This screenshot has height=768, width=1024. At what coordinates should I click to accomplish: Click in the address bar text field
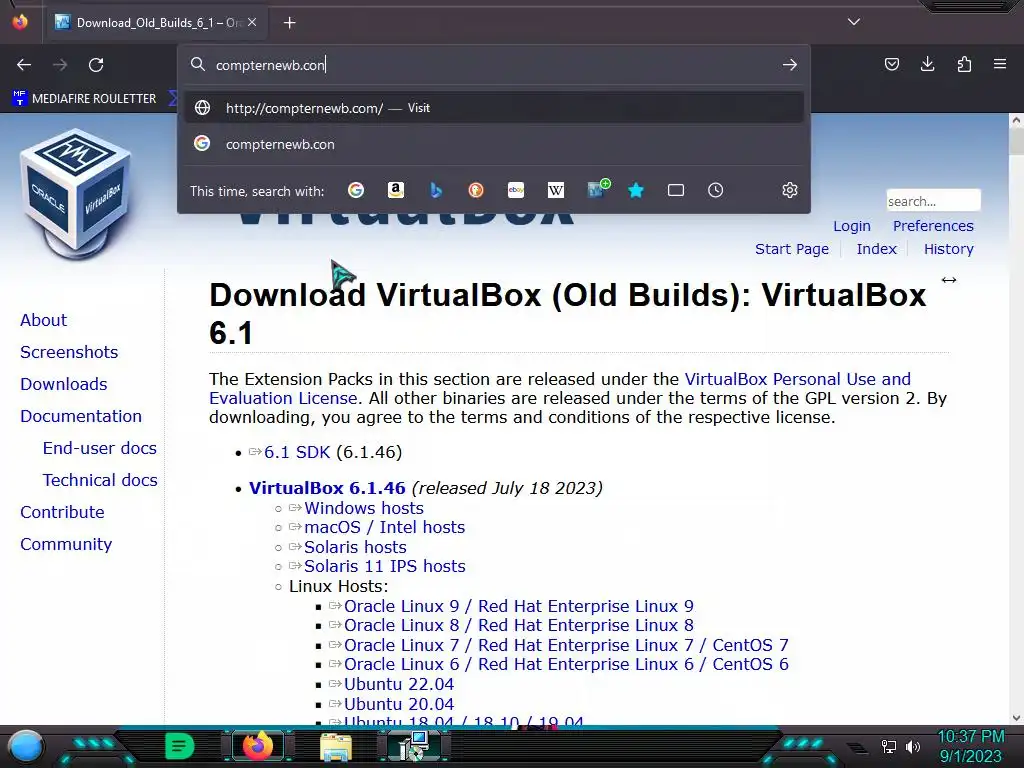[493, 65]
